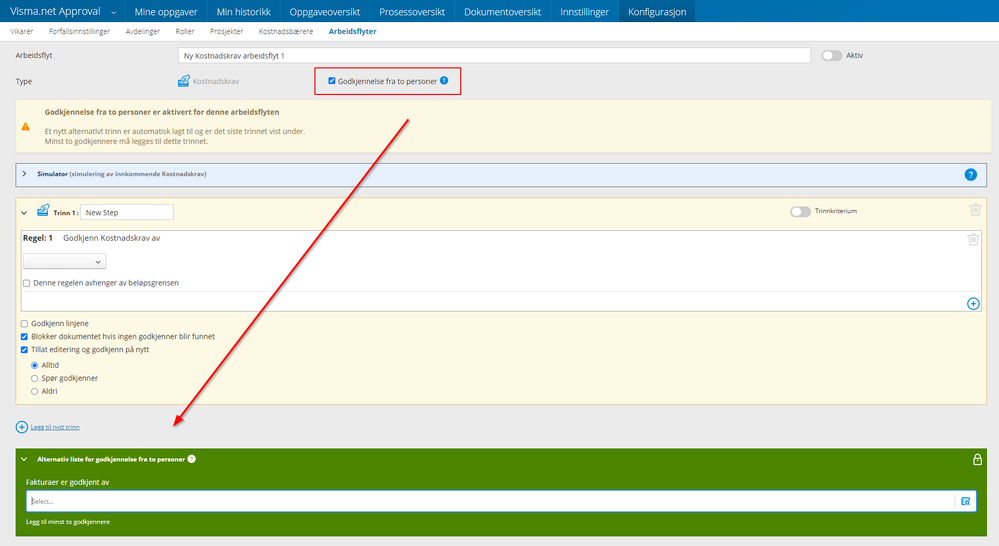The height and width of the screenshot is (546, 999).
Task: Toggle the Trinnkriterium switch
Action: [x=800, y=212]
